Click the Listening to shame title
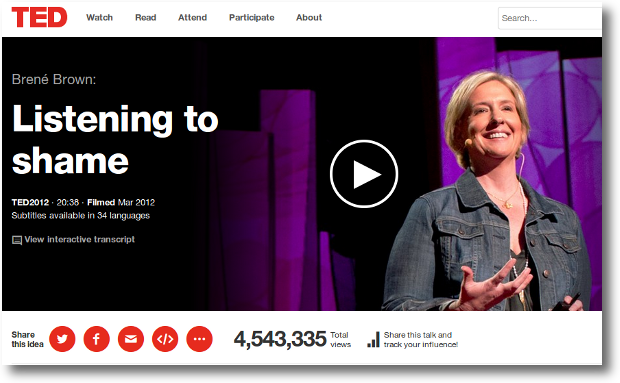 [x=115, y=139]
